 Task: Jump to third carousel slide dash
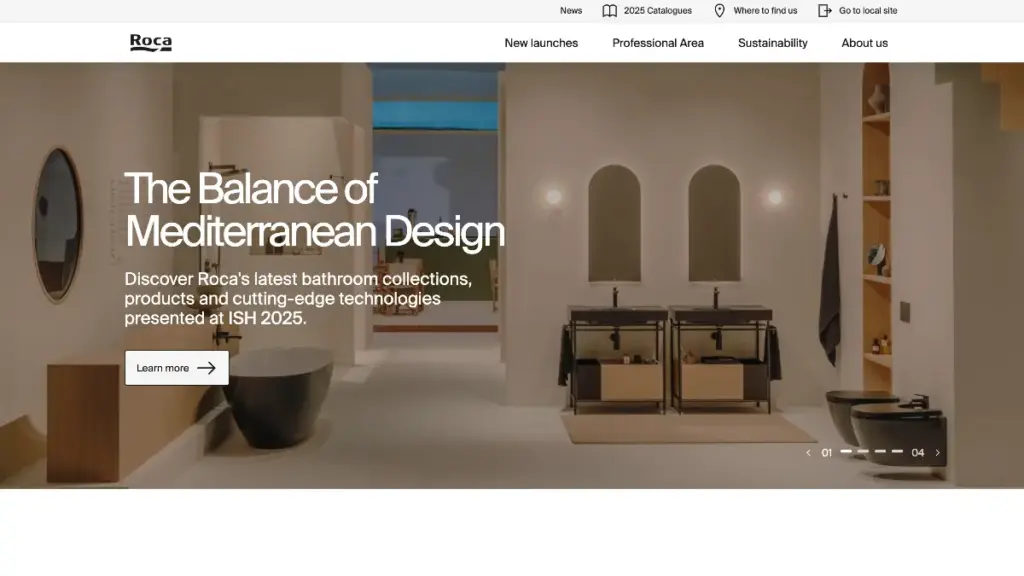[880, 452]
